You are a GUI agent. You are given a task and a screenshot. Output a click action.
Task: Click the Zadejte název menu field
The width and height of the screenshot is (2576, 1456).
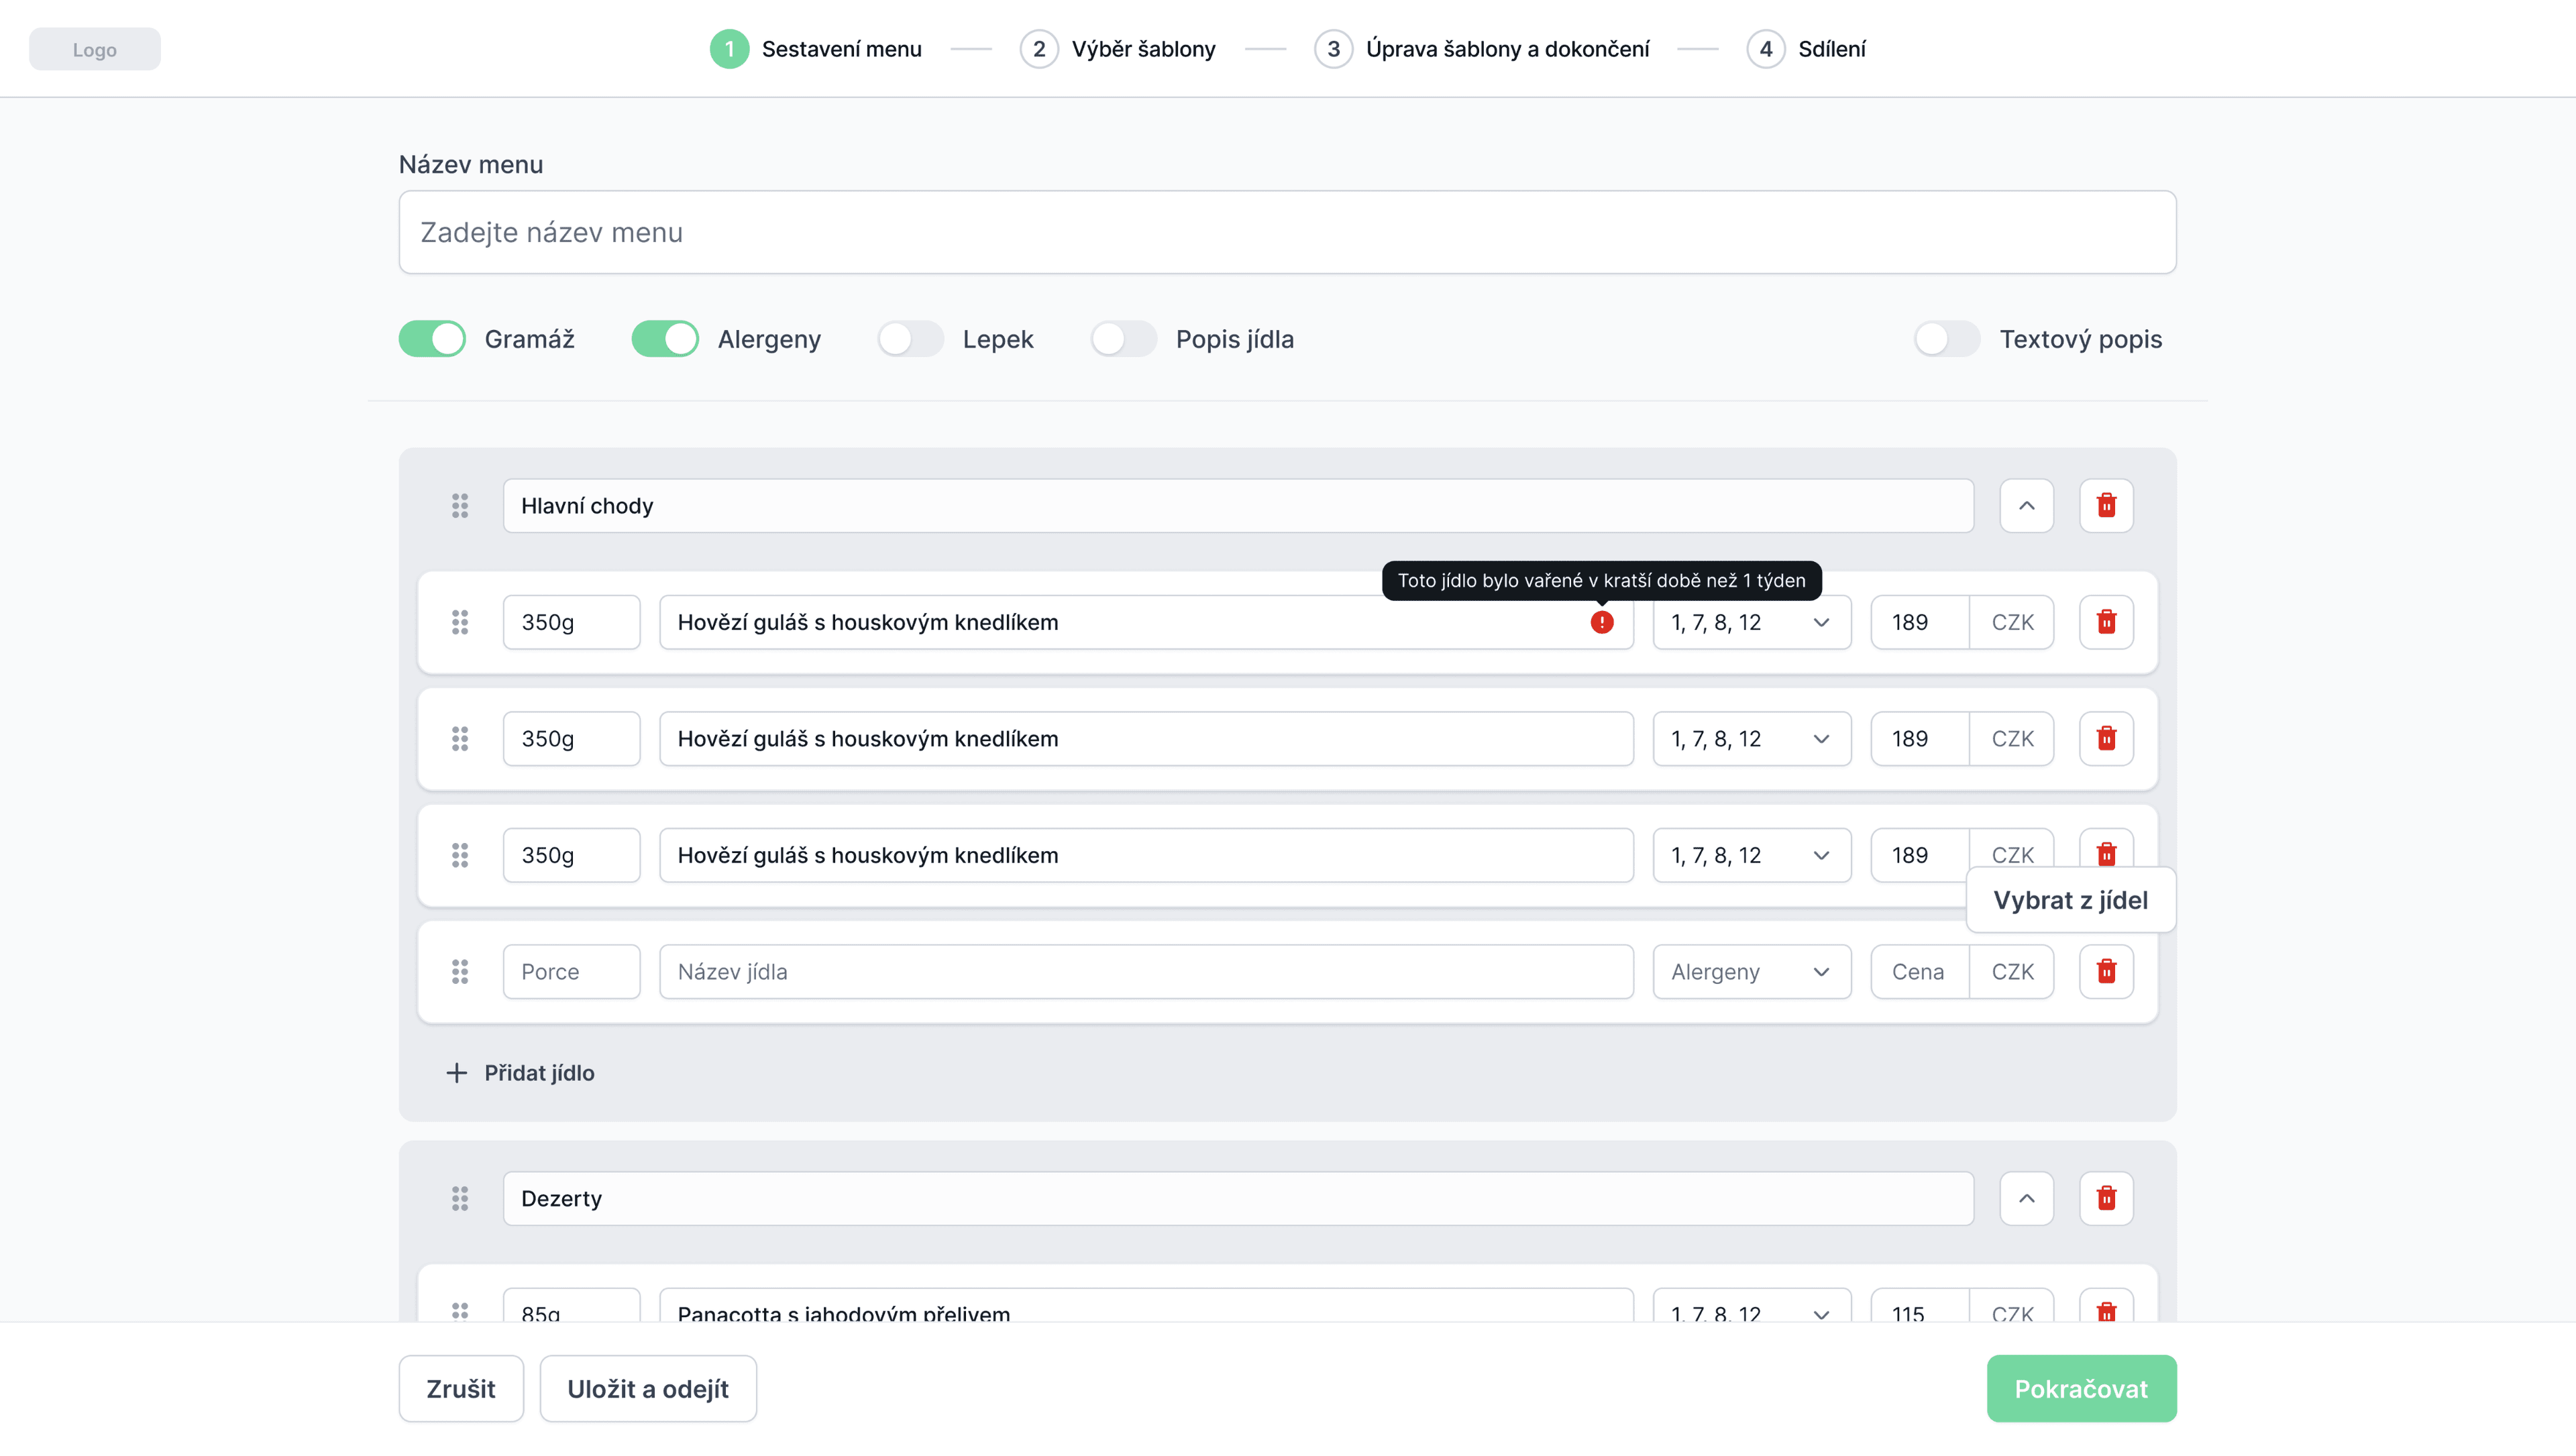coord(1287,232)
